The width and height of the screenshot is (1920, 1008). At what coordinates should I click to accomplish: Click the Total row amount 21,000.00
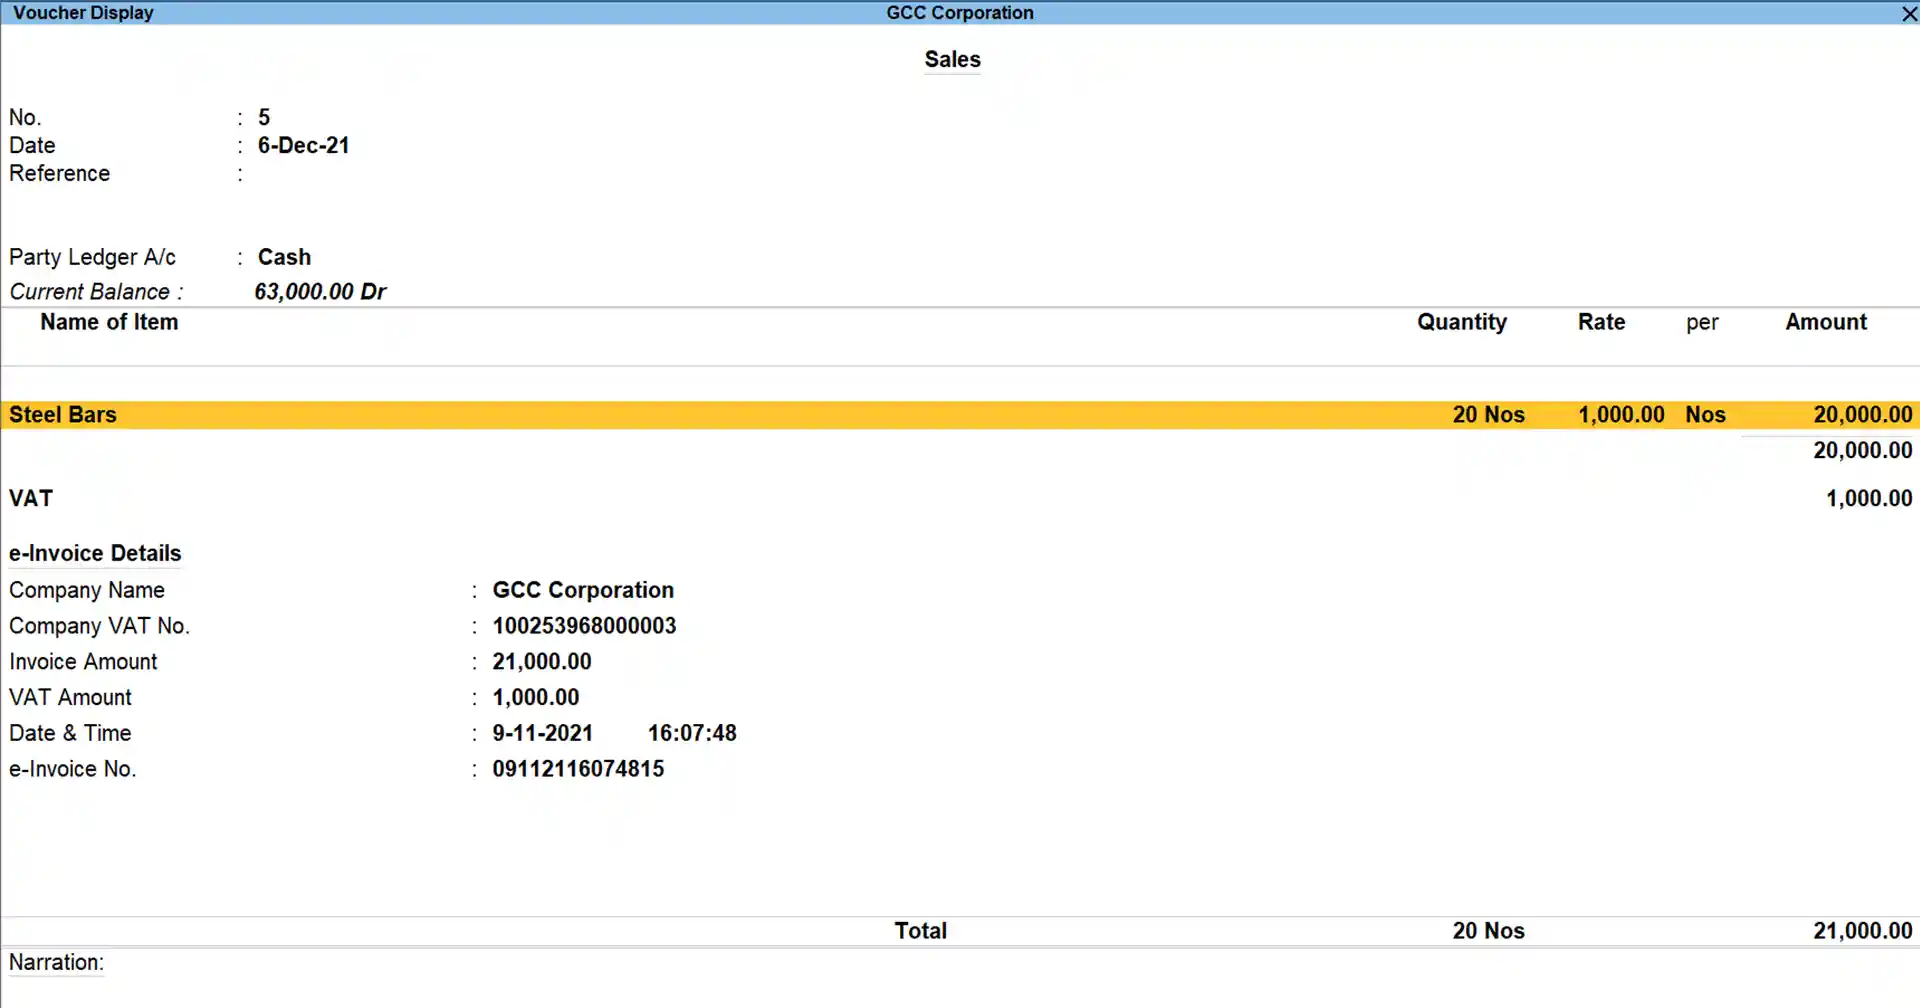tap(1862, 930)
